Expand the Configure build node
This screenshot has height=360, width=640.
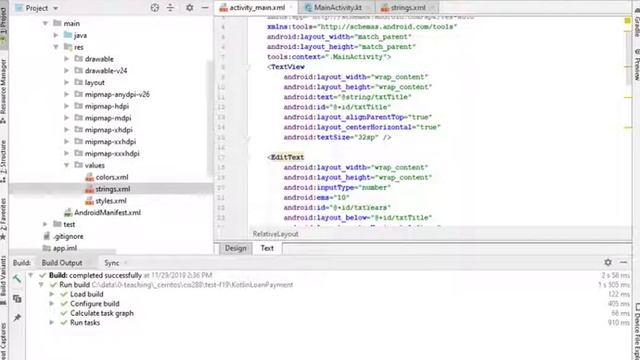coord(52,304)
